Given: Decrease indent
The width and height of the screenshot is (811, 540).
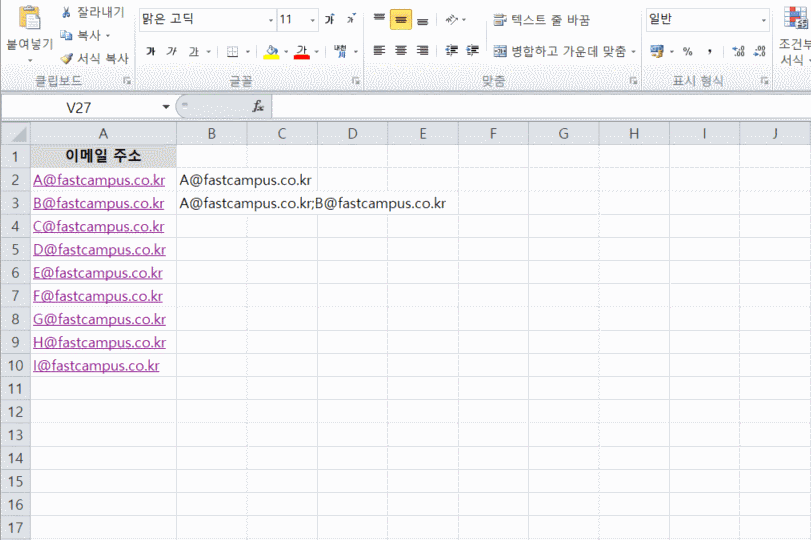Looking at the screenshot, I should 452,51.
